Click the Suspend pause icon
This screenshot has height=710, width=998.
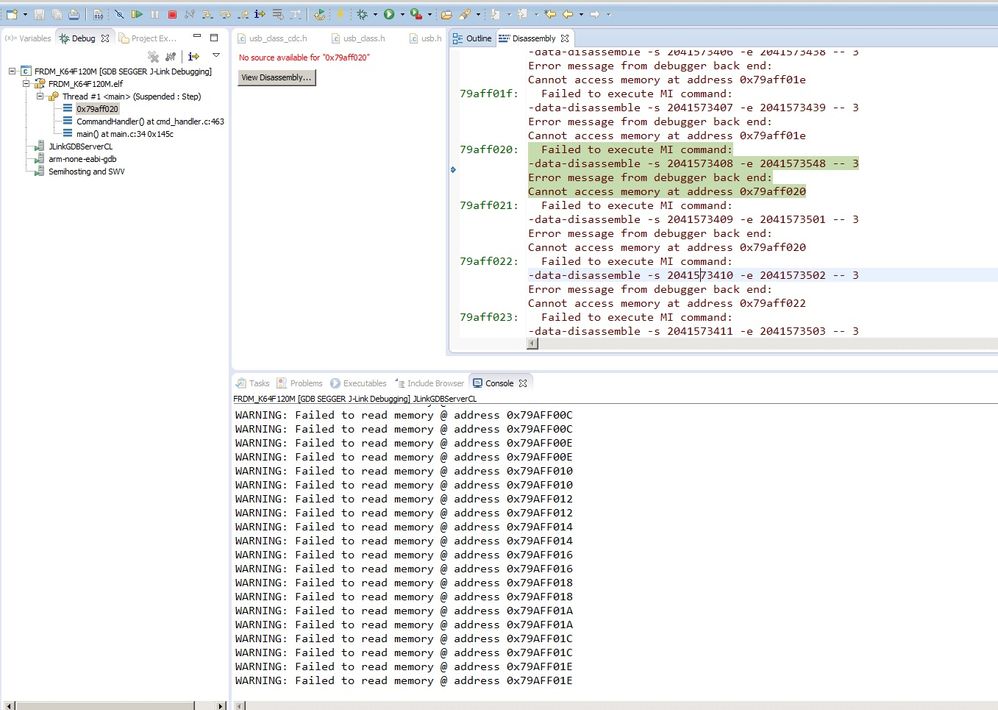(x=155, y=14)
